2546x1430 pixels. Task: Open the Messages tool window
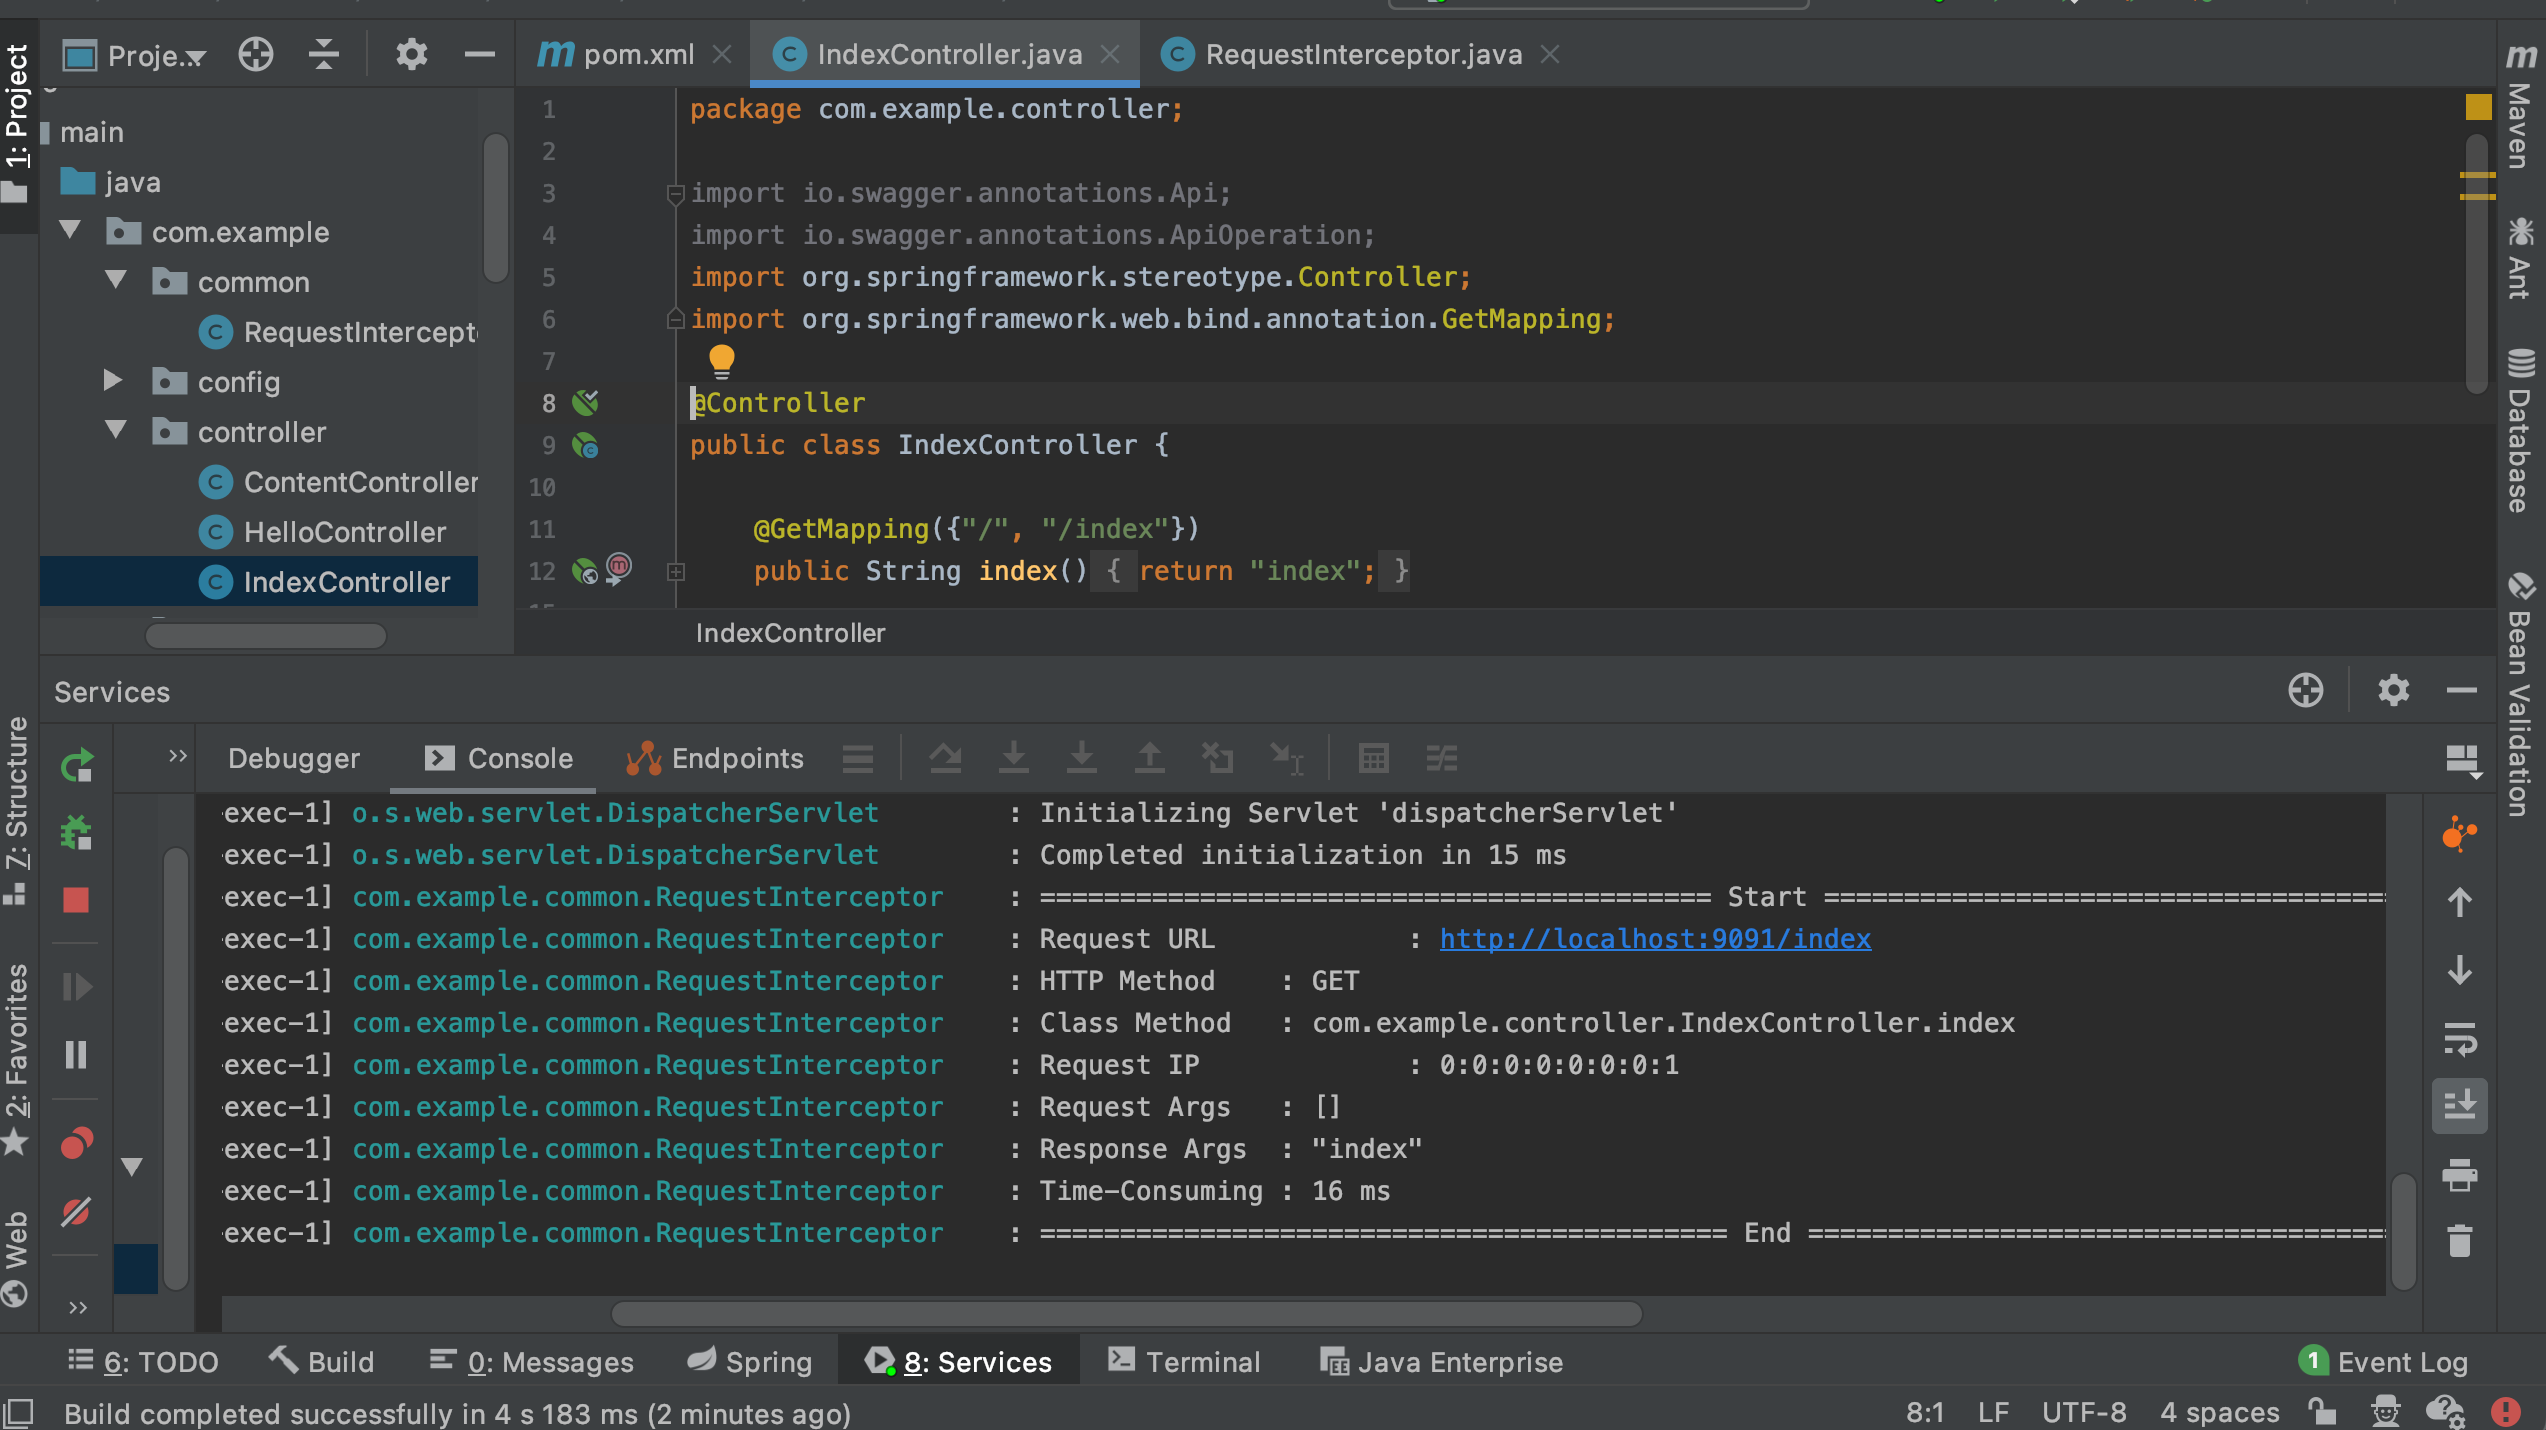(x=531, y=1362)
